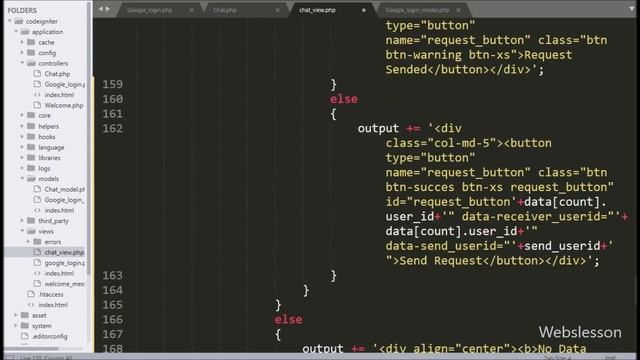Image resolution: width=640 pixels, height=360 pixels.
Task: Open index.html below google_login in views
Action: click(59, 273)
